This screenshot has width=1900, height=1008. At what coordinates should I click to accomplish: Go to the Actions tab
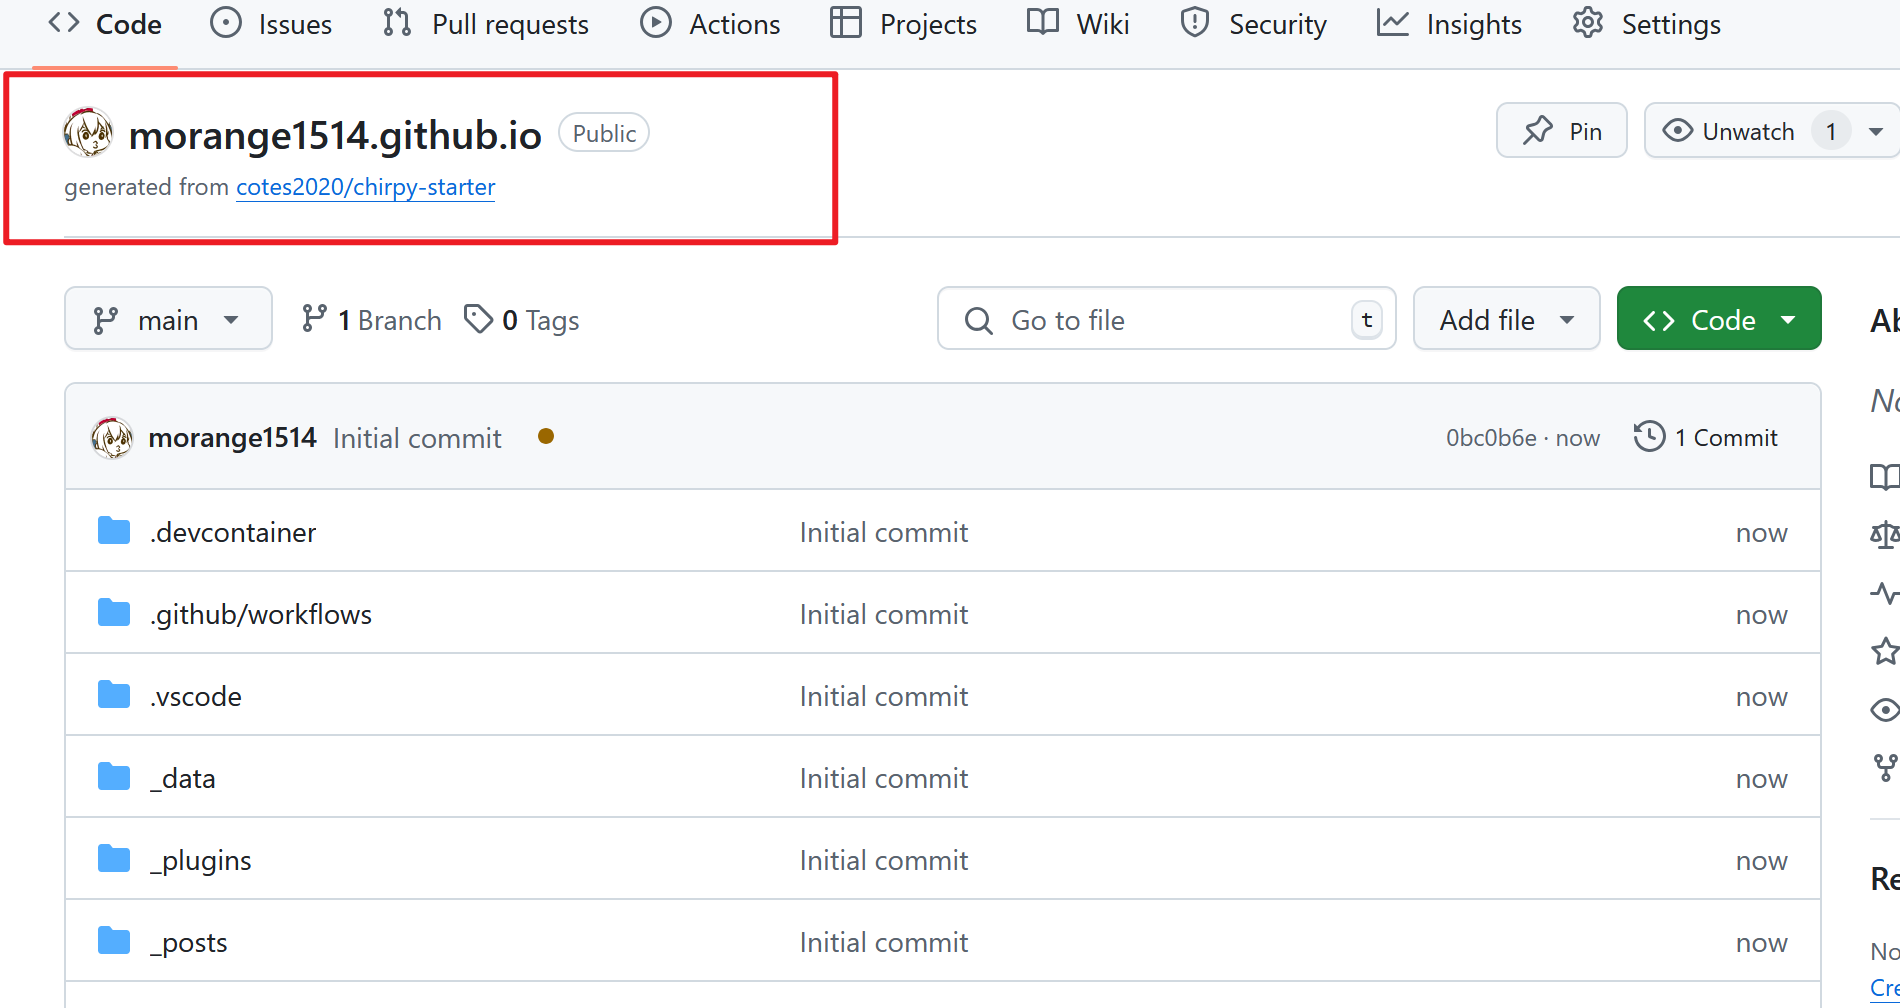(x=710, y=24)
